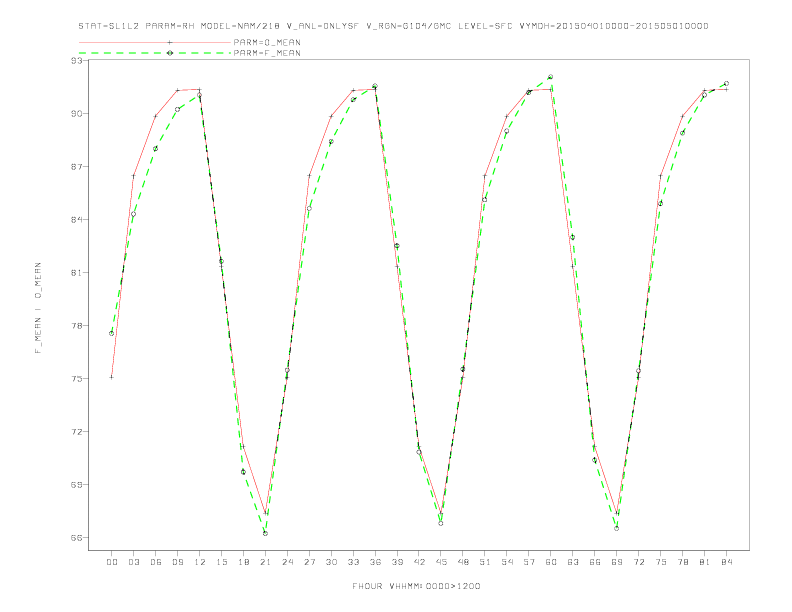Click the 00 x-axis hour label
Screen dimensions: 792x612
(112, 562)
